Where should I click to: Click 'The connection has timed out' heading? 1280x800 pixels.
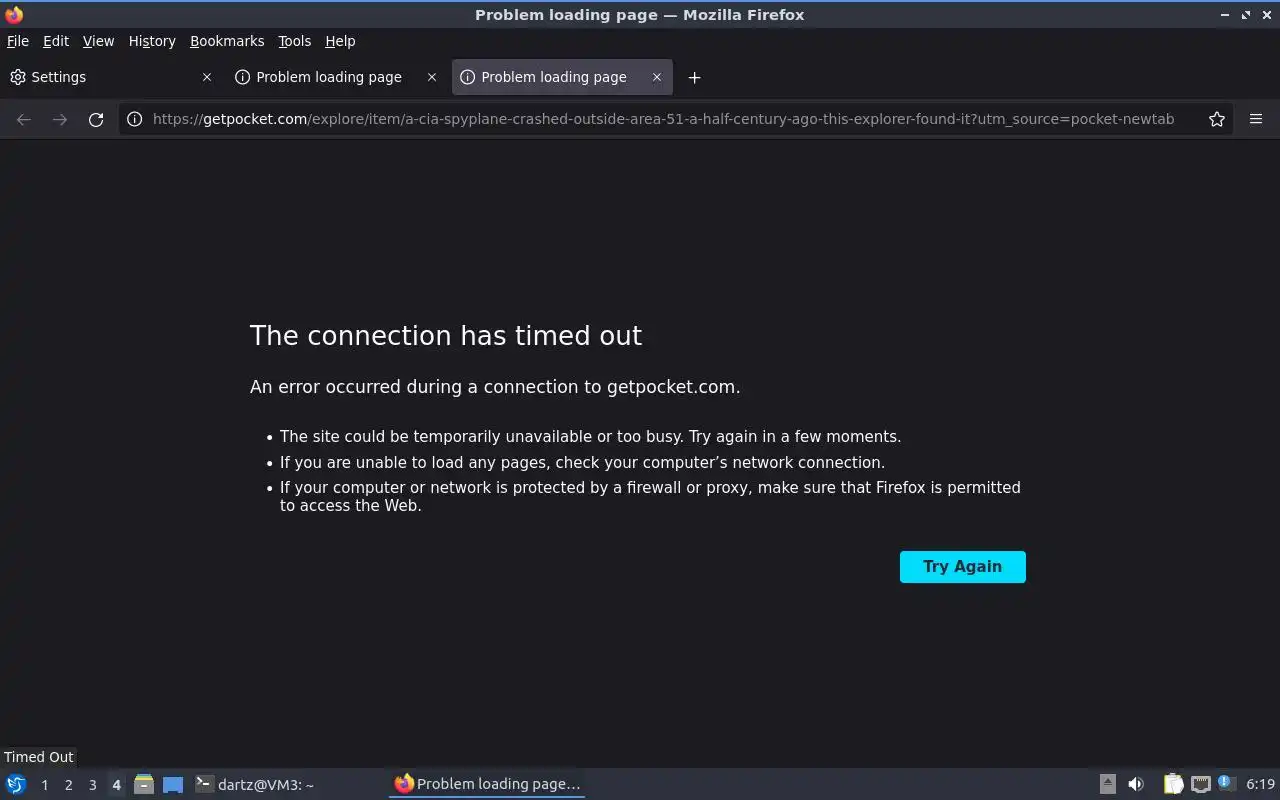pos(446,335)
